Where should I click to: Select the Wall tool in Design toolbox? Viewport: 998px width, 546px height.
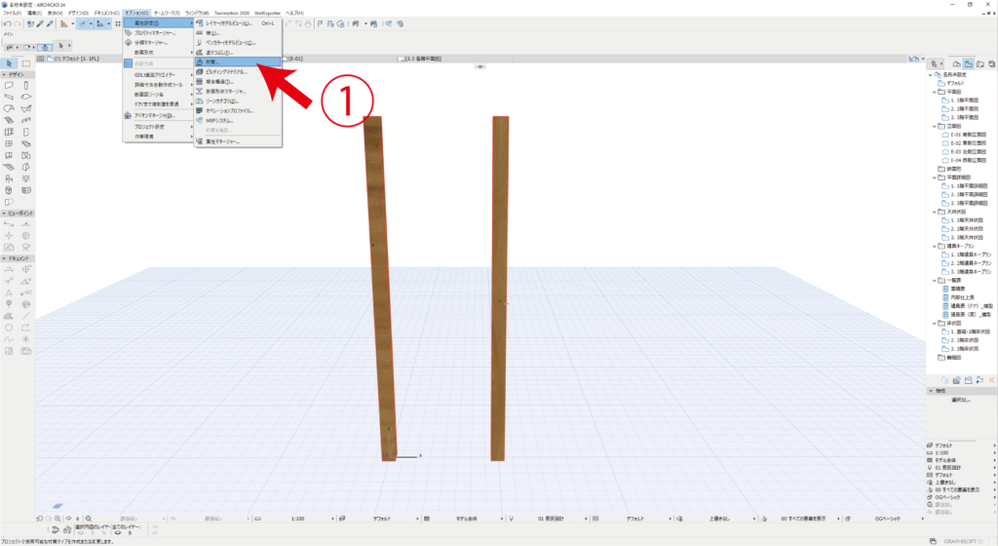coord(9,85)
